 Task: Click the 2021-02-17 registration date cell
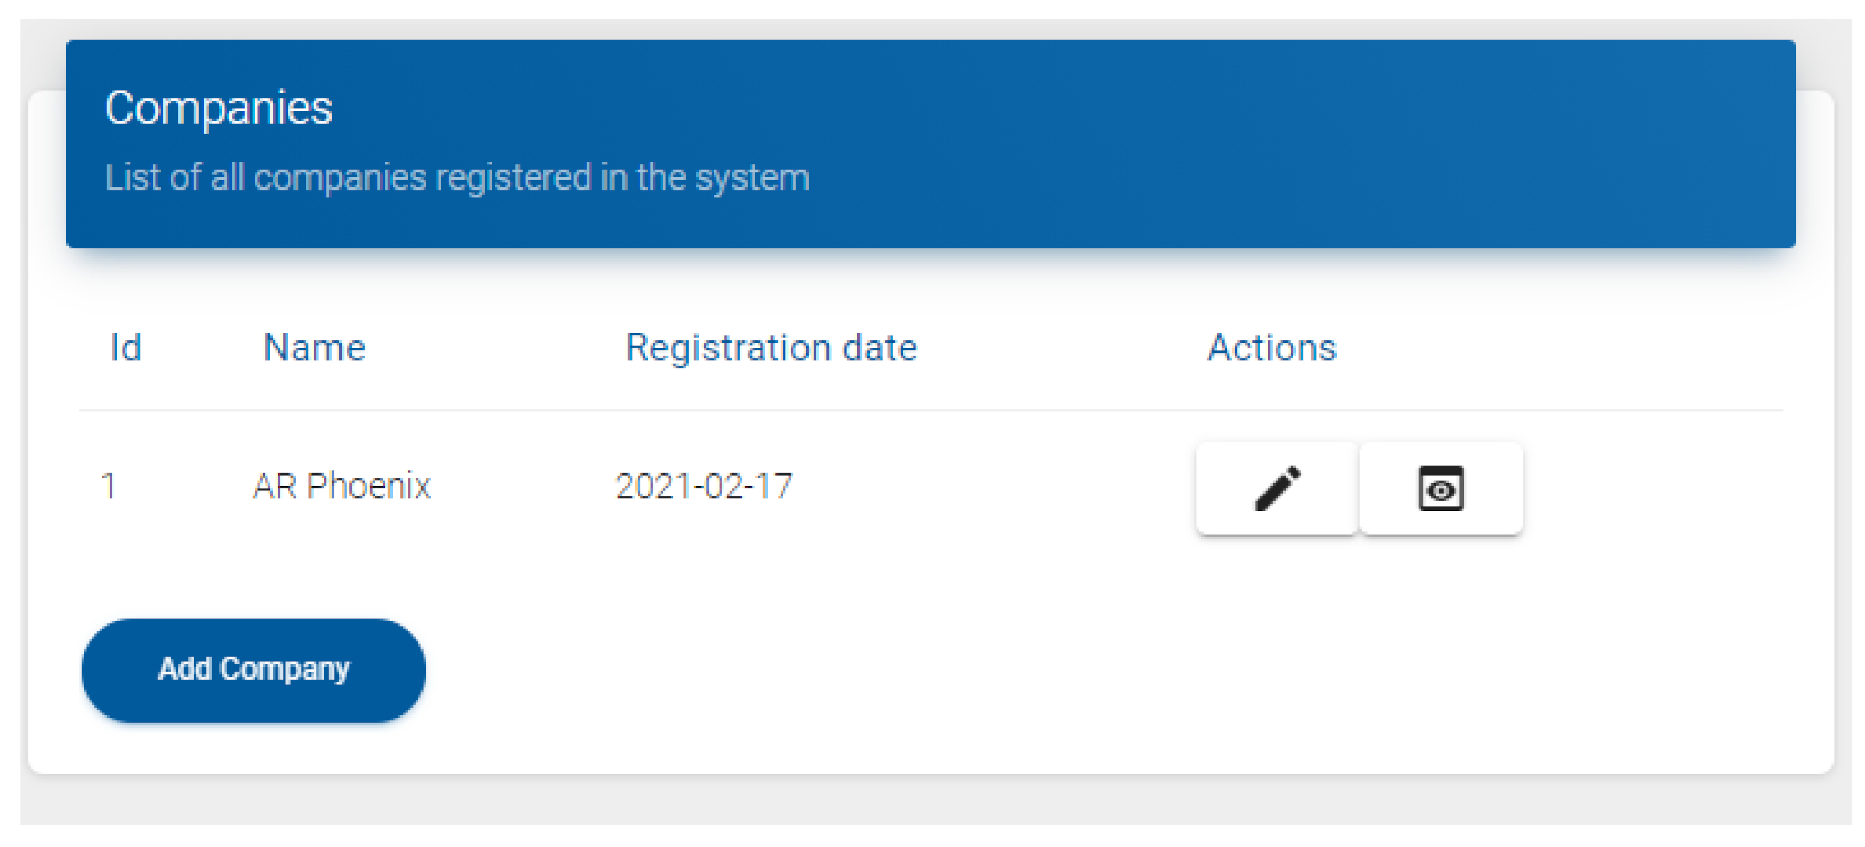[704, 486]
